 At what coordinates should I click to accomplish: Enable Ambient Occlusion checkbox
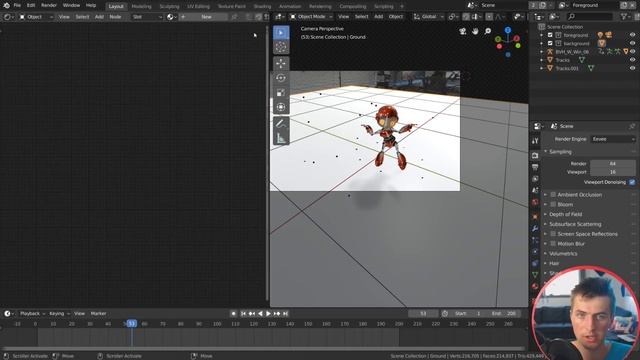[x=553, y=195]
